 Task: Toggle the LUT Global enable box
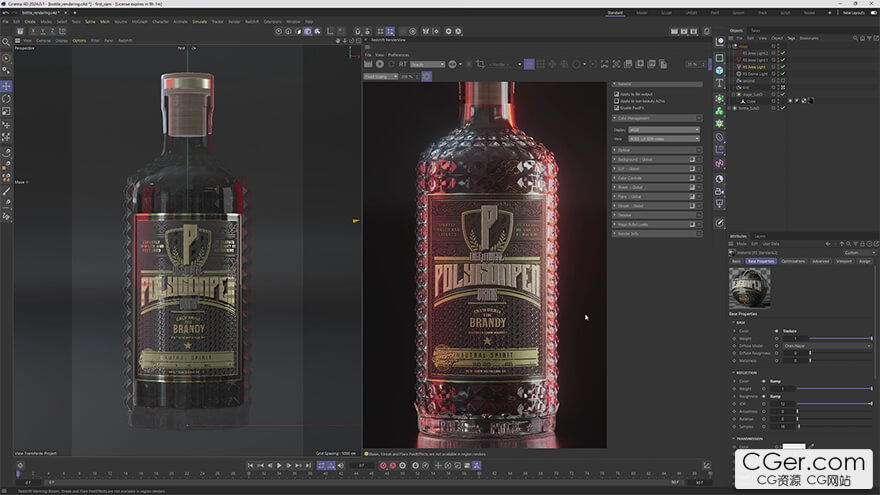coord(692,169)
